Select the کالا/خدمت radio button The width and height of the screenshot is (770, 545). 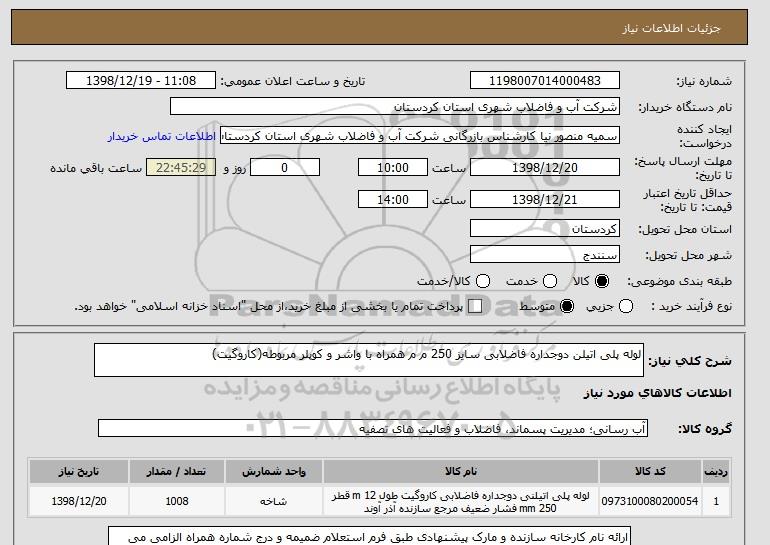pos(483,281)
